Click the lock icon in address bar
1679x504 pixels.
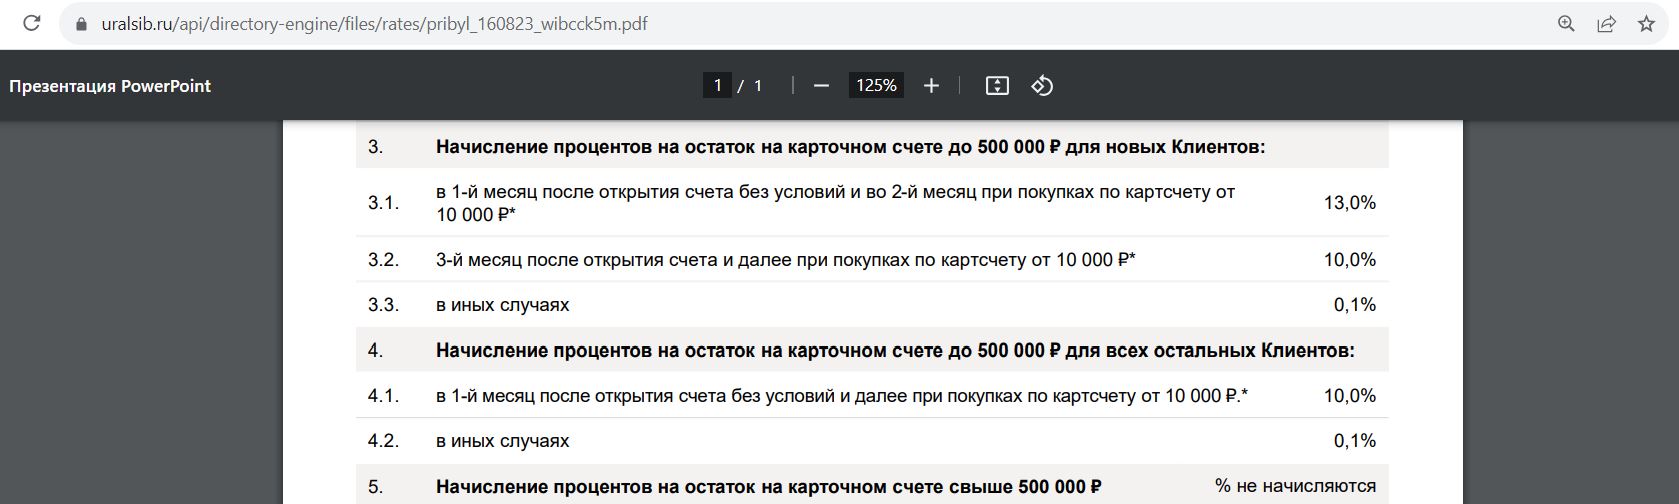(x=82, y=24)
